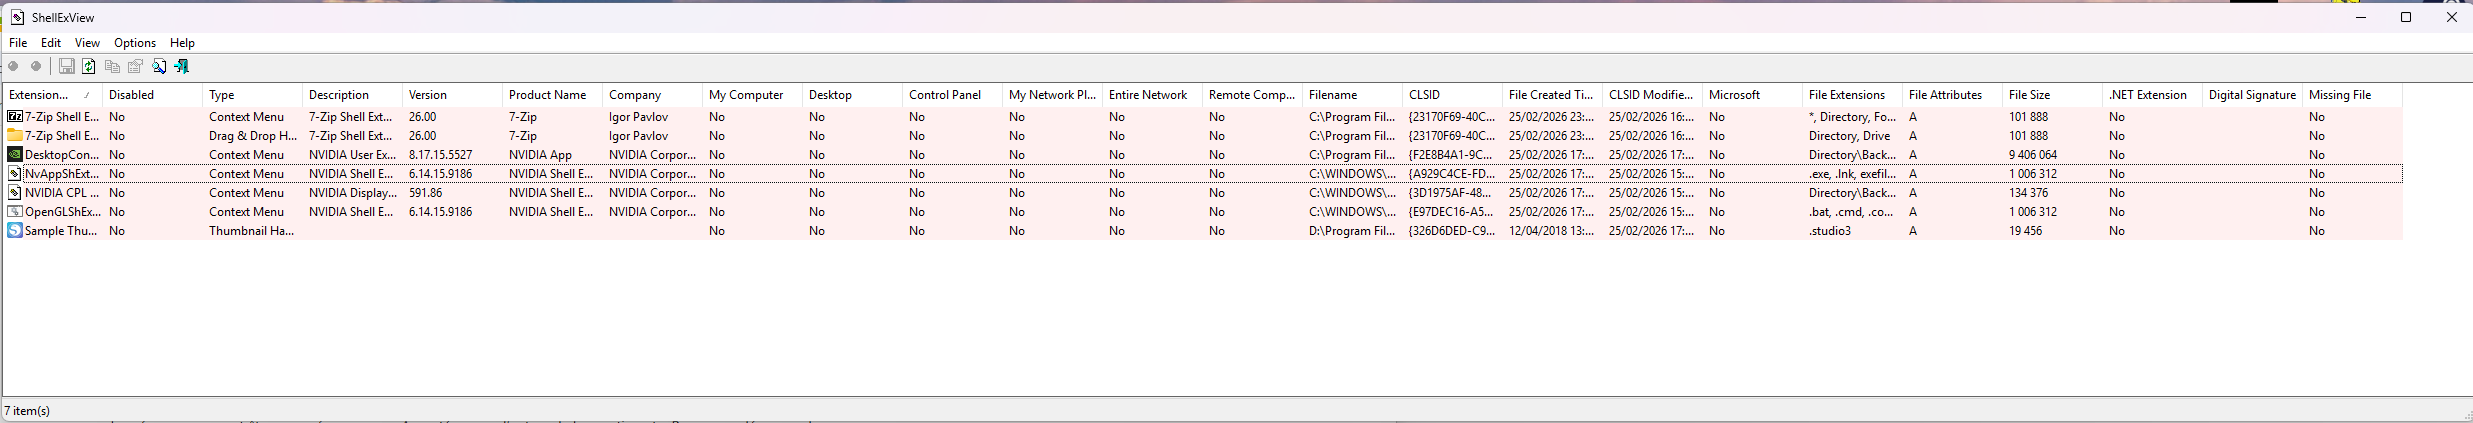
Task: Click the OpenGLShEx row icon
Action: click(x=15, y=211)
